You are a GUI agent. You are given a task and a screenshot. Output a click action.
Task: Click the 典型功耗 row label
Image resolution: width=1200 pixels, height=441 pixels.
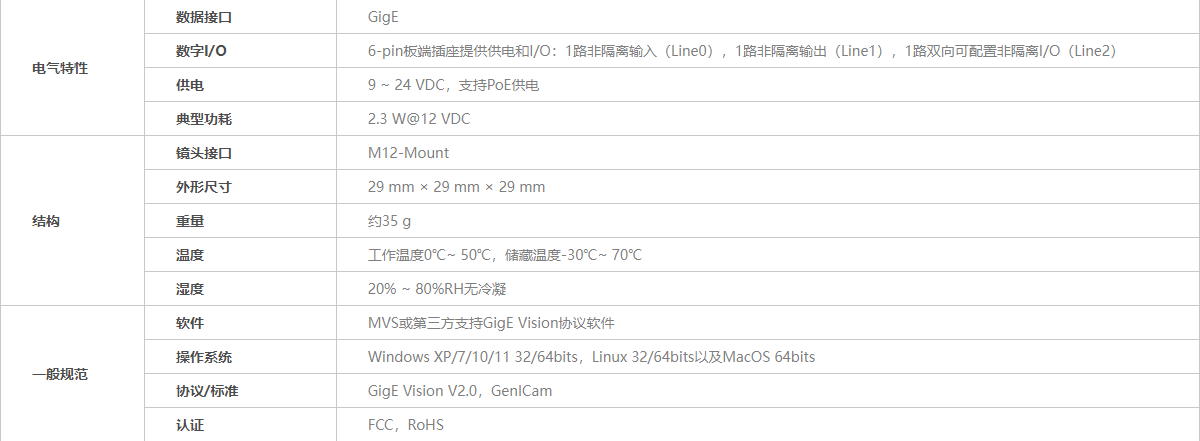tap(204, 119)
